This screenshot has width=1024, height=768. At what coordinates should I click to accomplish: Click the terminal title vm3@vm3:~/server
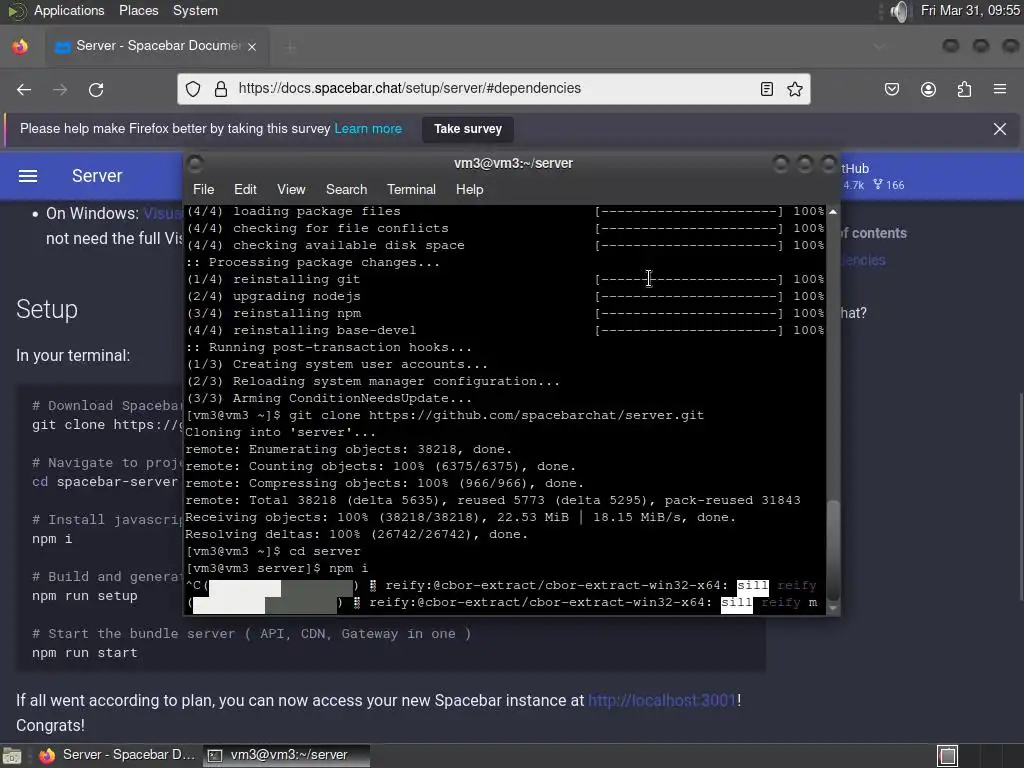coord(513,163)
